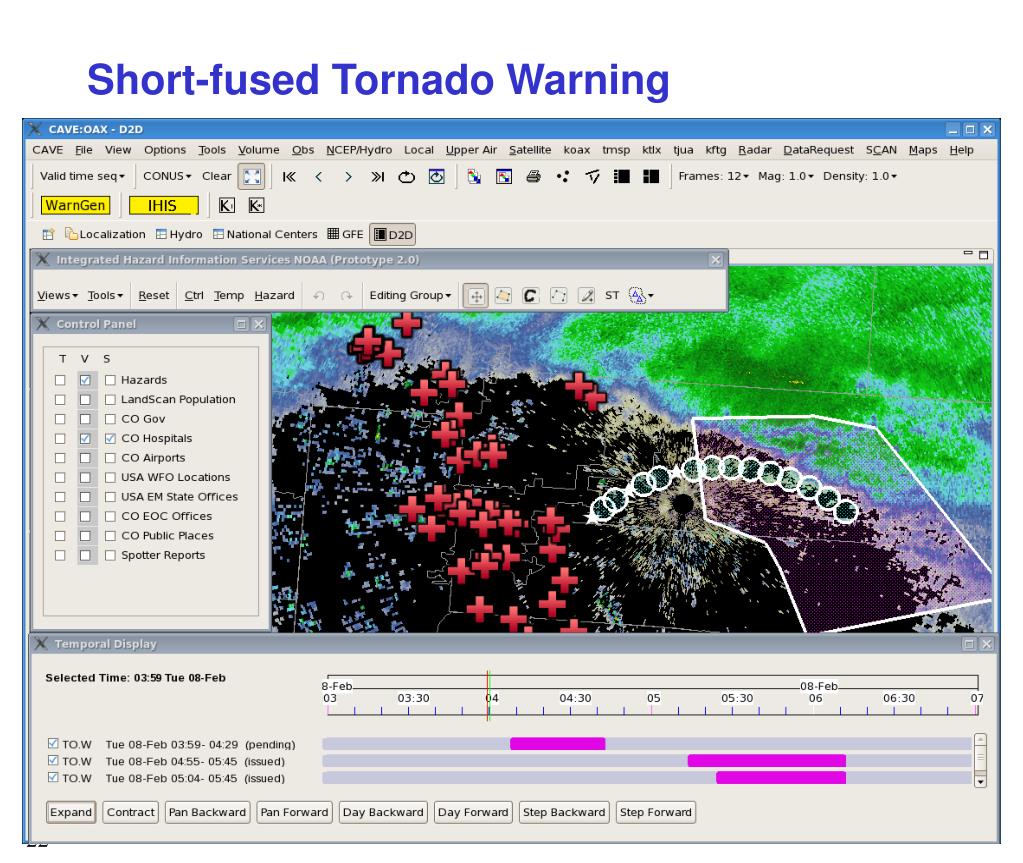Open the Frames count dropdown

click(x=718, y=177)
